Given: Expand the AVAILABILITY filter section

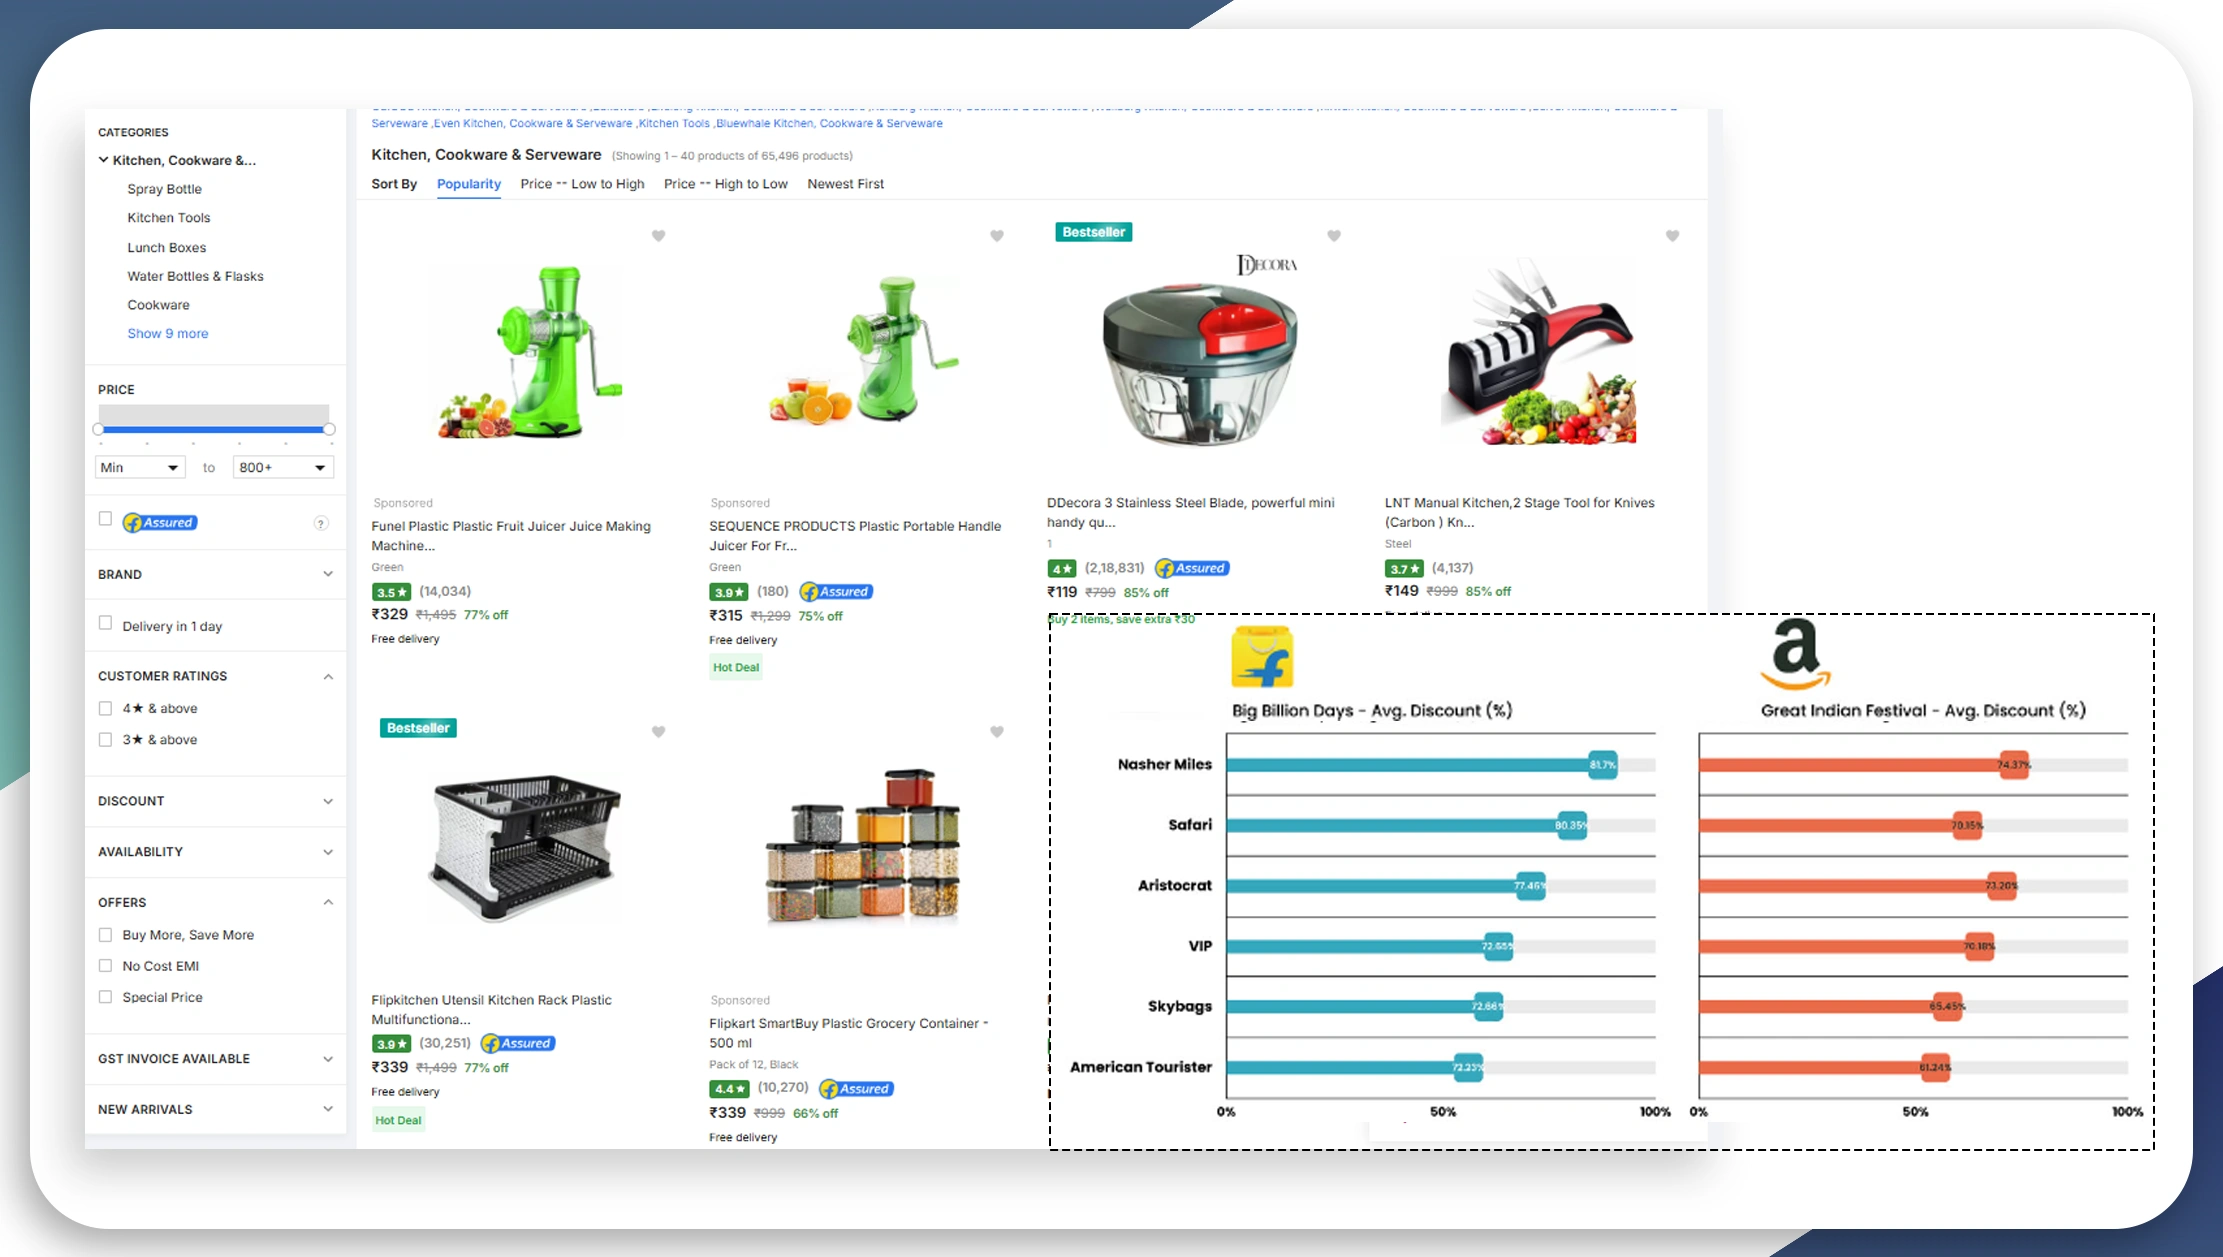Looking at the screenshot, I should (x=328, y=852).
